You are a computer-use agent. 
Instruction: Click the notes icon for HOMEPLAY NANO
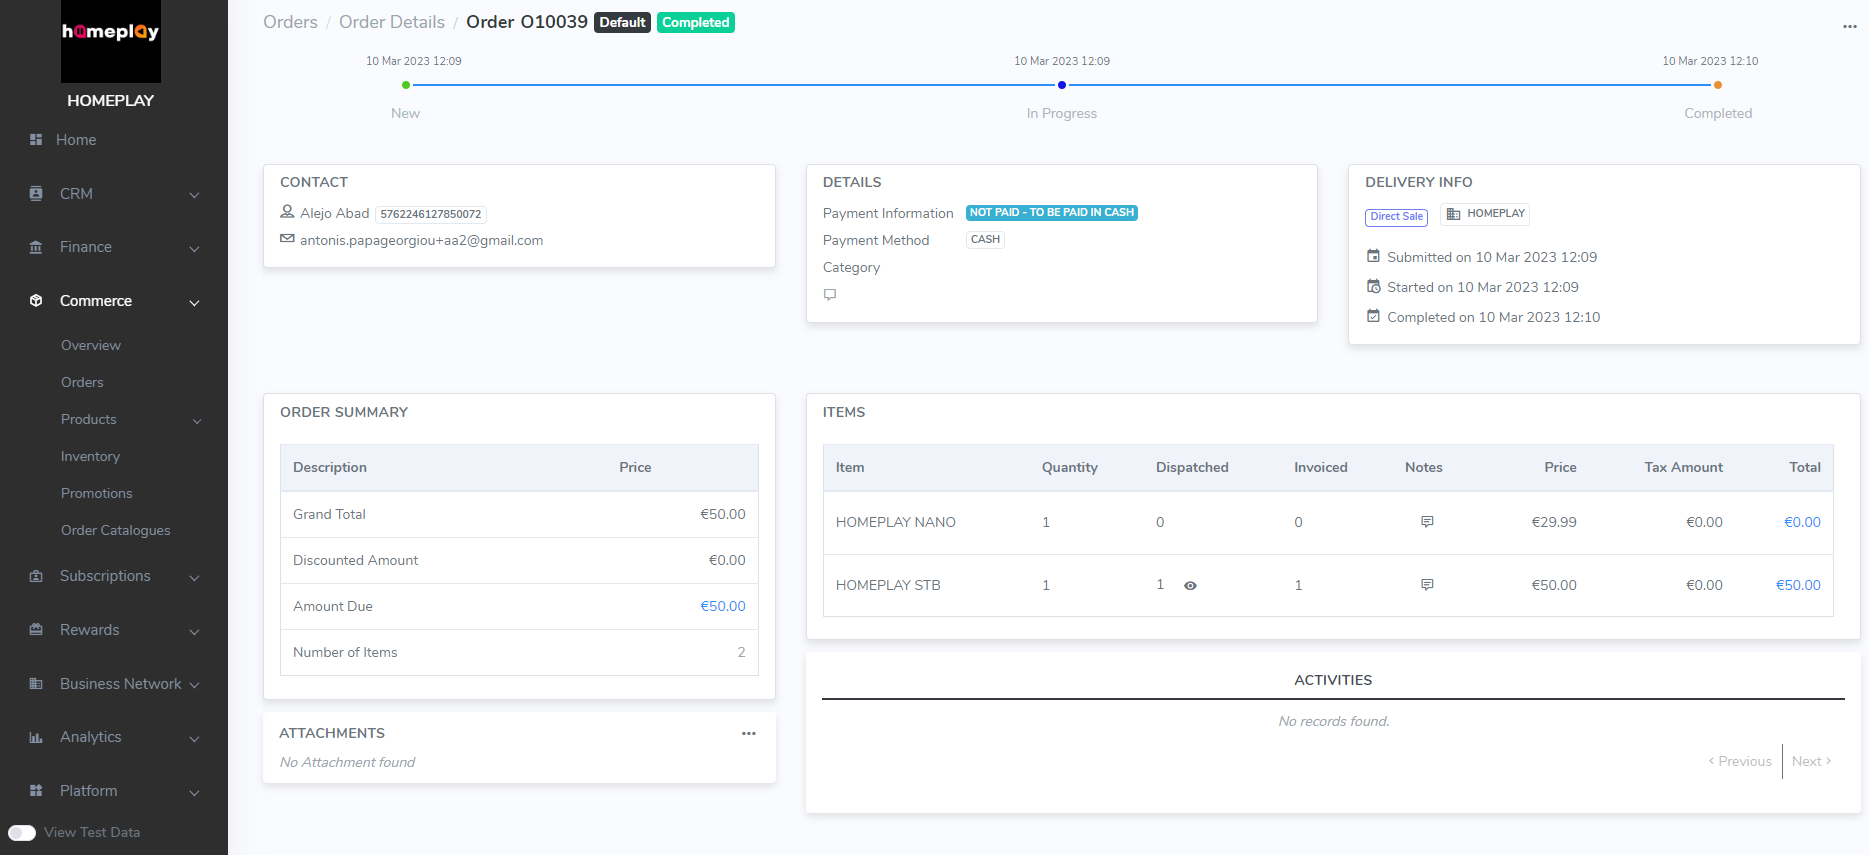[x=1427, y=522]
